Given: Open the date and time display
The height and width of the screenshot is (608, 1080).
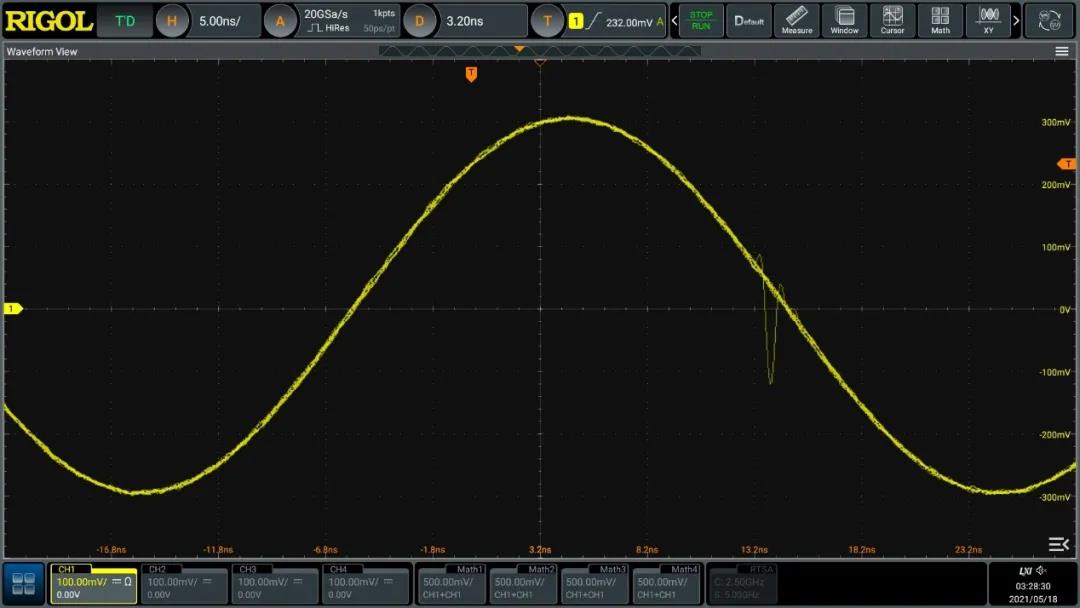Looking at the screenshot, I should [1032, 592].
